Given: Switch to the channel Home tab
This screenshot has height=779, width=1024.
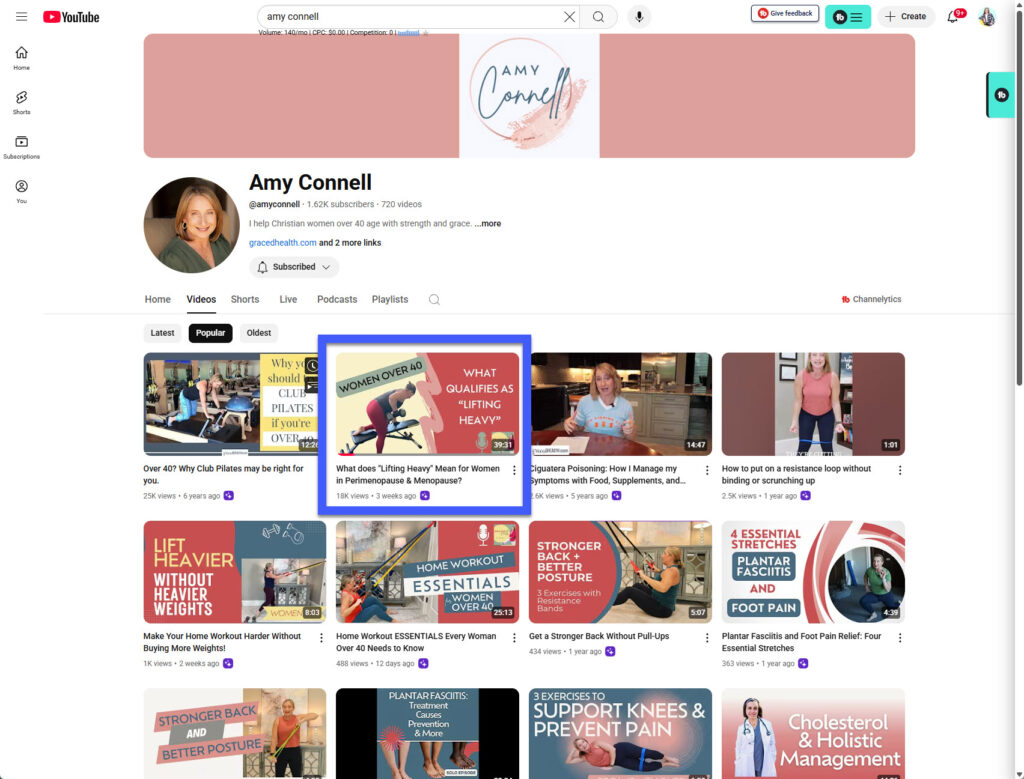Looking at the screenshot, I should point(157,299).
